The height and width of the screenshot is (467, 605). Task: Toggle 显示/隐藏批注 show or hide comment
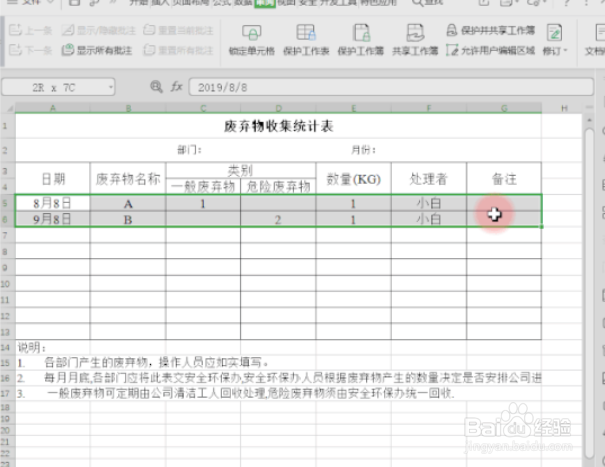click(99, 30)
